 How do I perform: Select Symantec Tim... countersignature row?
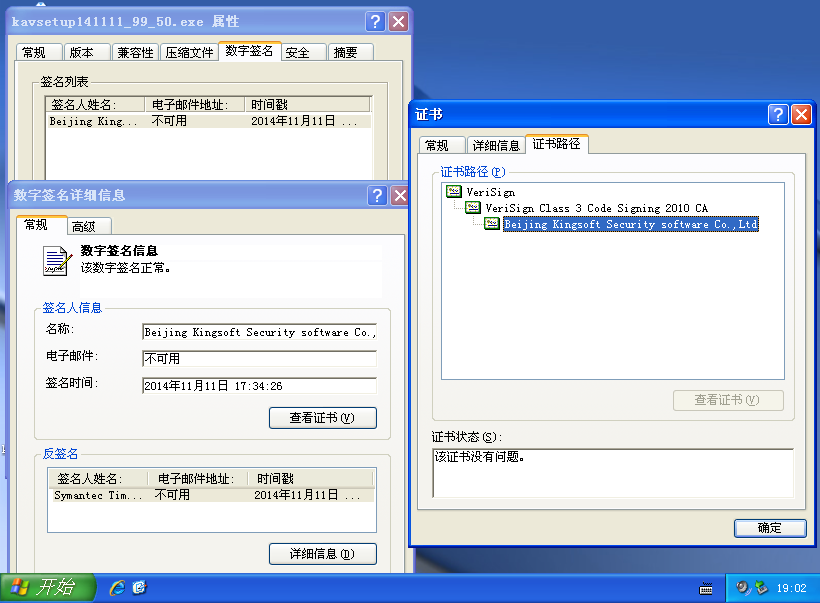point(211,495)
